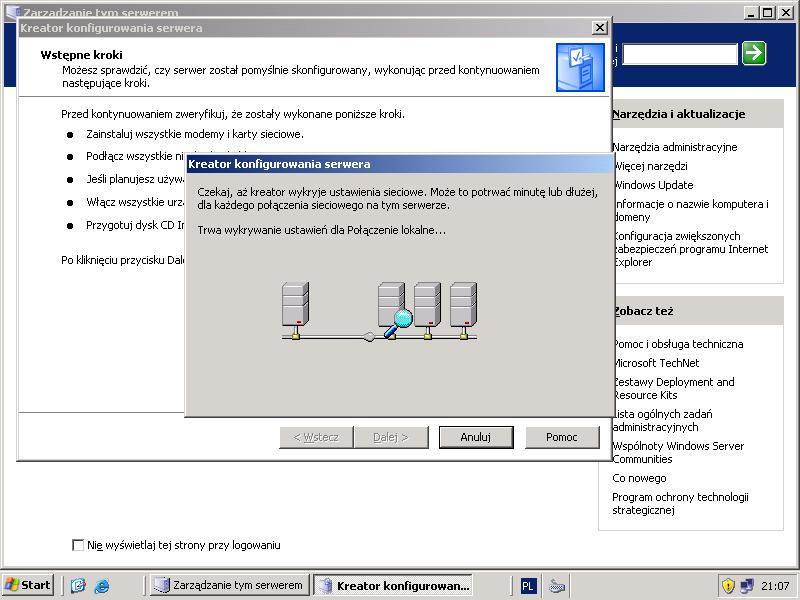Click the Wstępne kroki heading
Image resolution: width=800 pixels, height=600 pixels.
[82, 55]
